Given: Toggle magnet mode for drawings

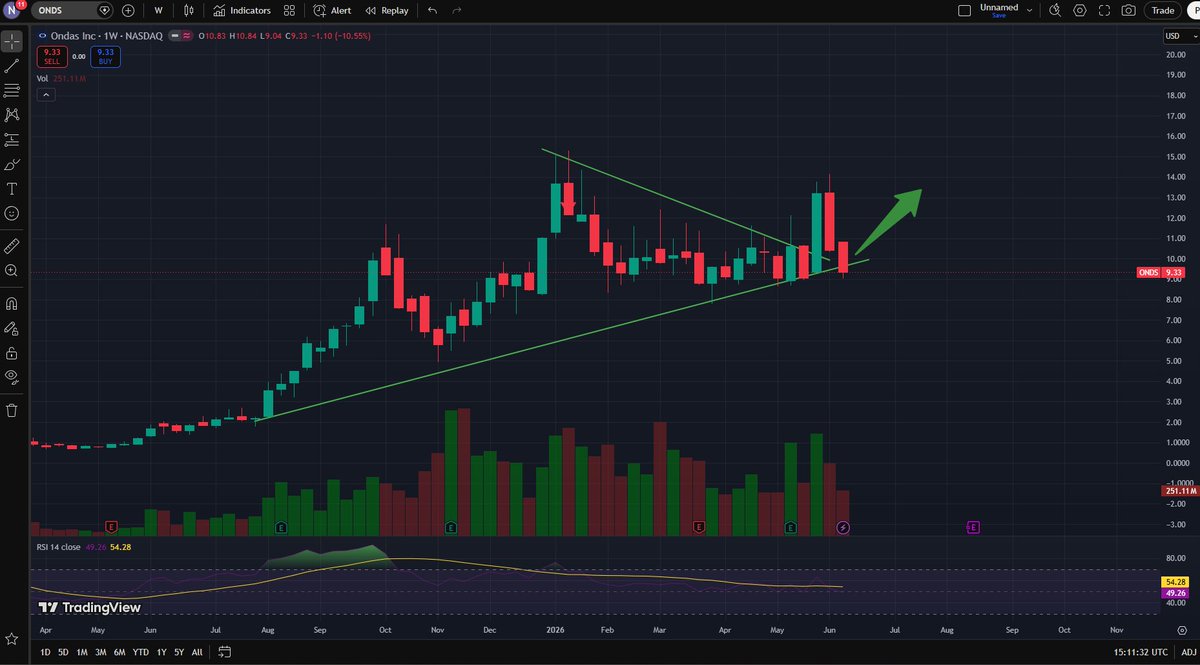Looking at the screenshot, I should coord(11,303).
